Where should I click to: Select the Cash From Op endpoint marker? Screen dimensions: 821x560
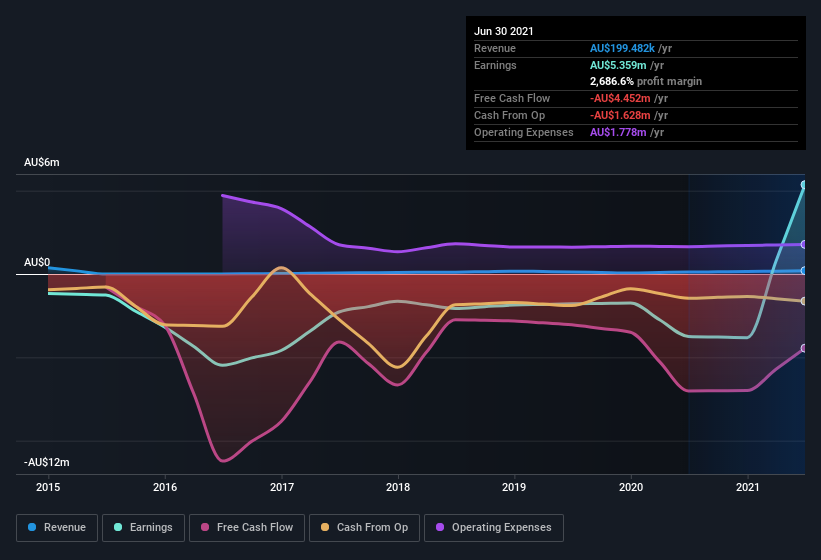tap(804, 301)
